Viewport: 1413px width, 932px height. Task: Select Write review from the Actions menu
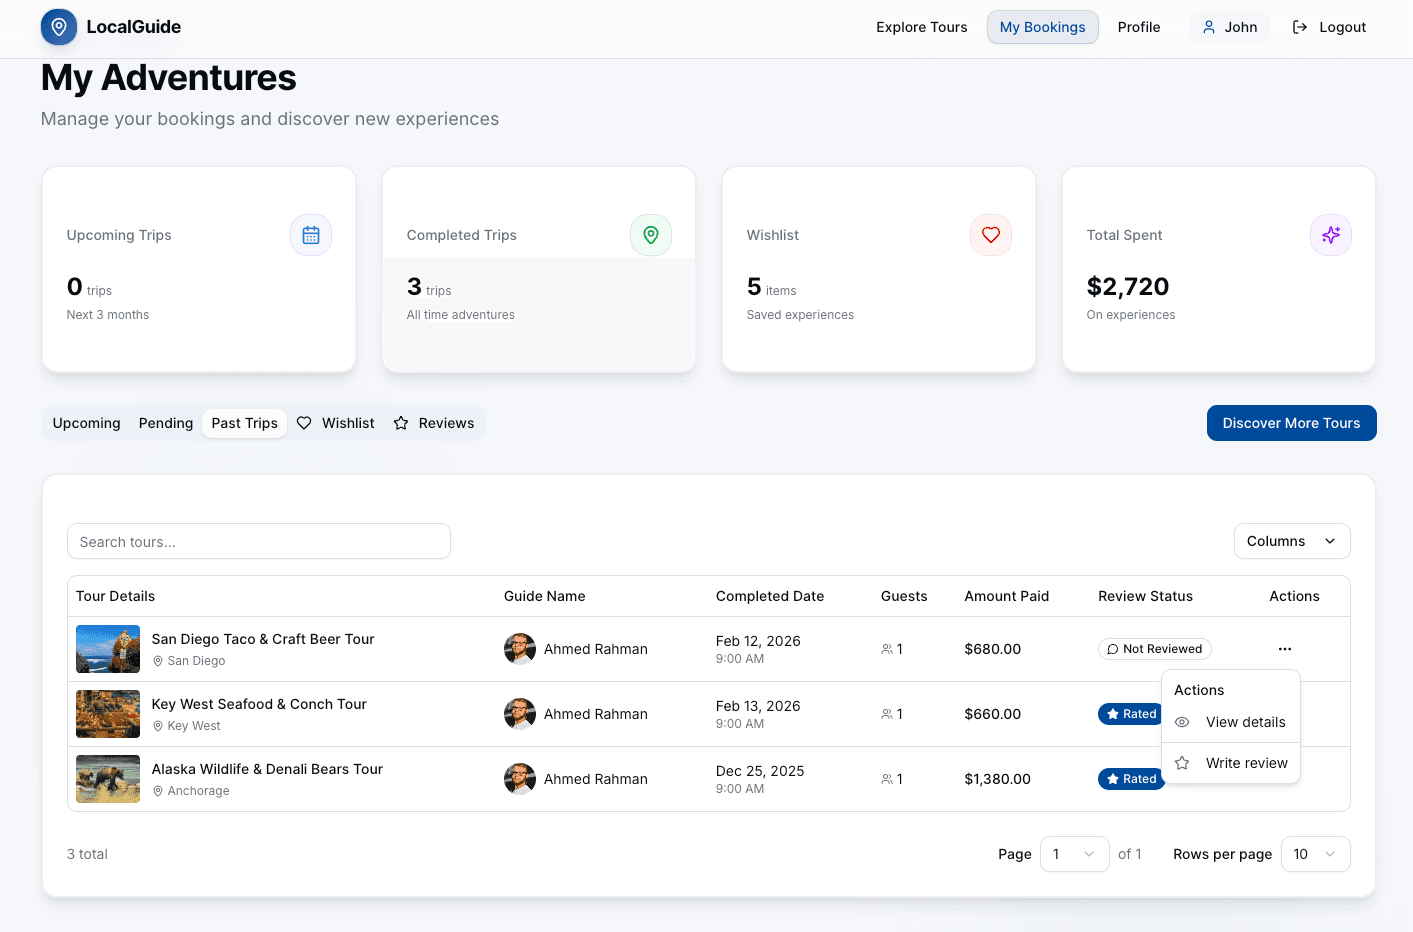click(x=1247, y=762)
